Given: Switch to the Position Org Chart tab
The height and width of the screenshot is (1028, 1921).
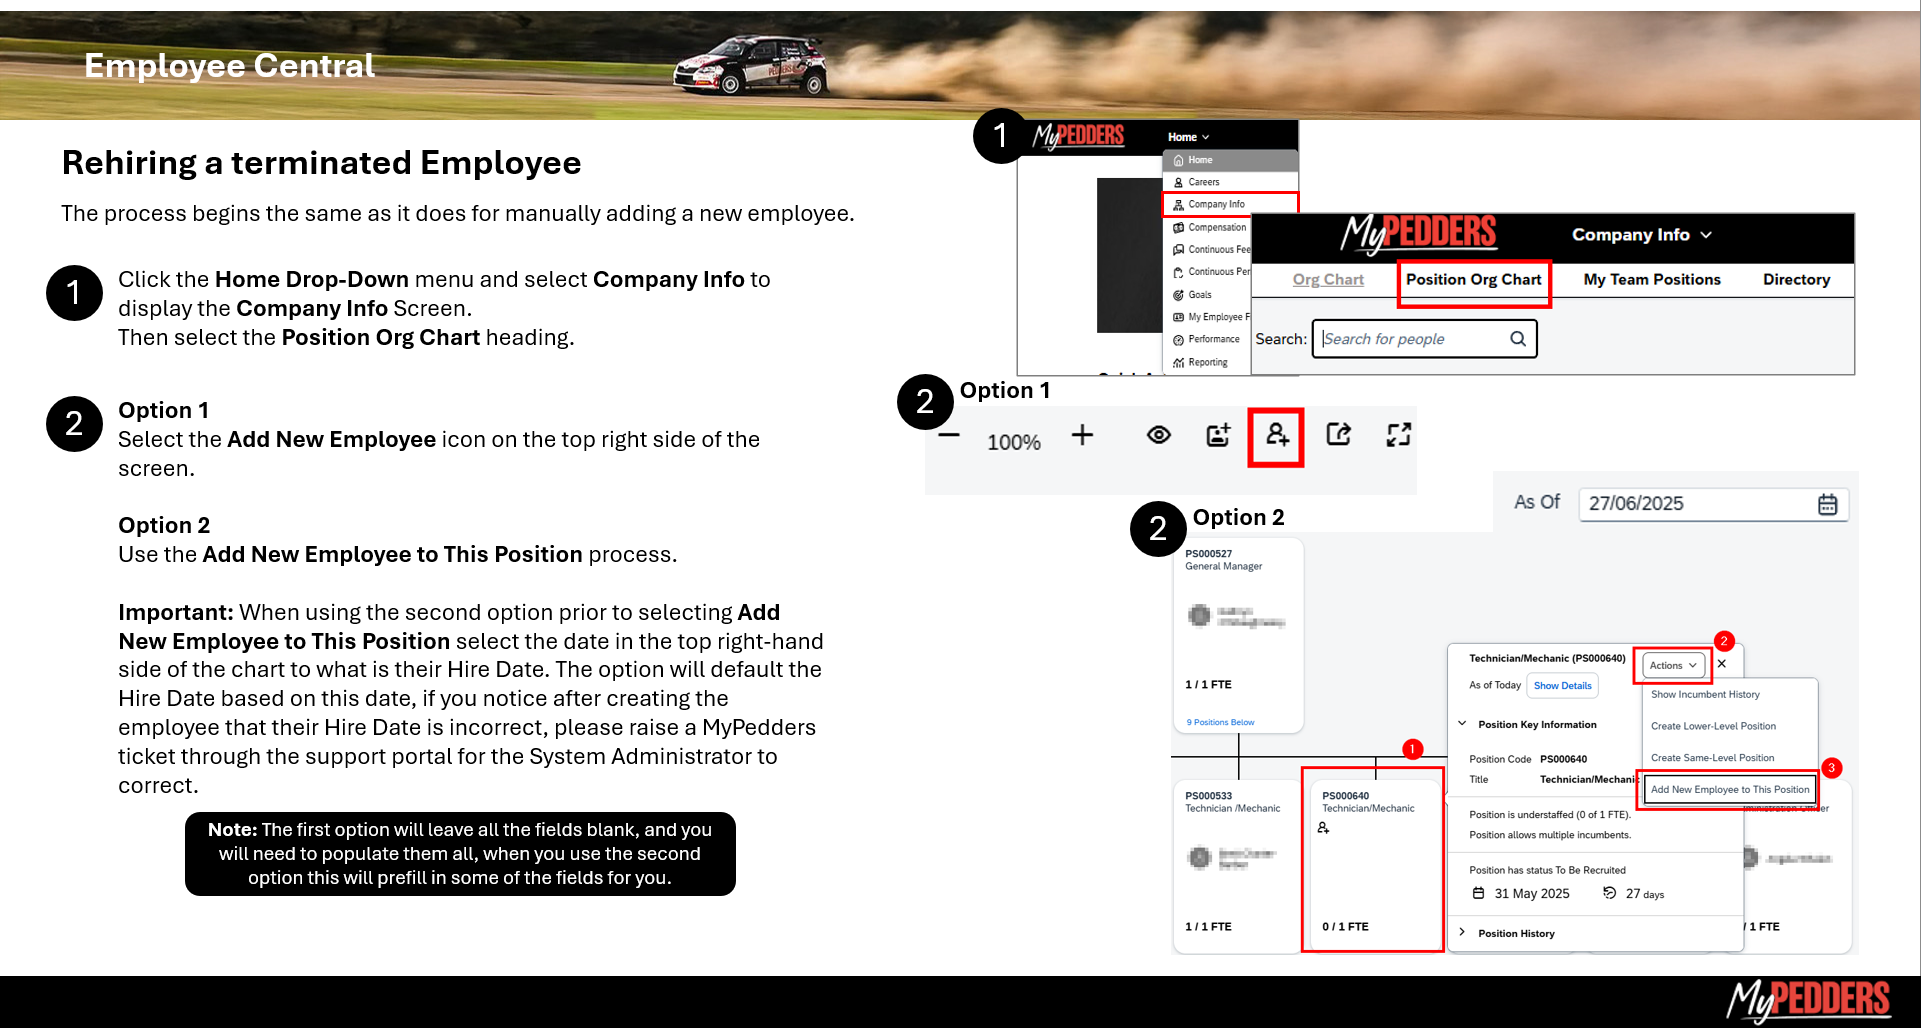Looking at the screenshot, I should 1473,280.
